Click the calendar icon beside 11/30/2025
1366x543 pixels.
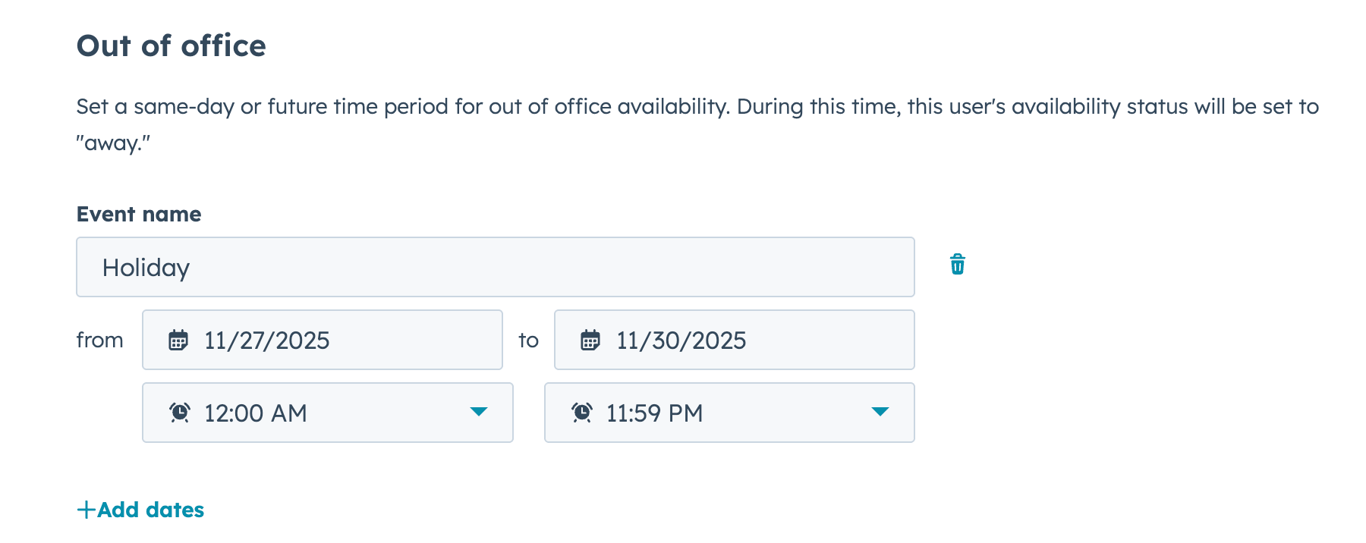coord(590,340)
